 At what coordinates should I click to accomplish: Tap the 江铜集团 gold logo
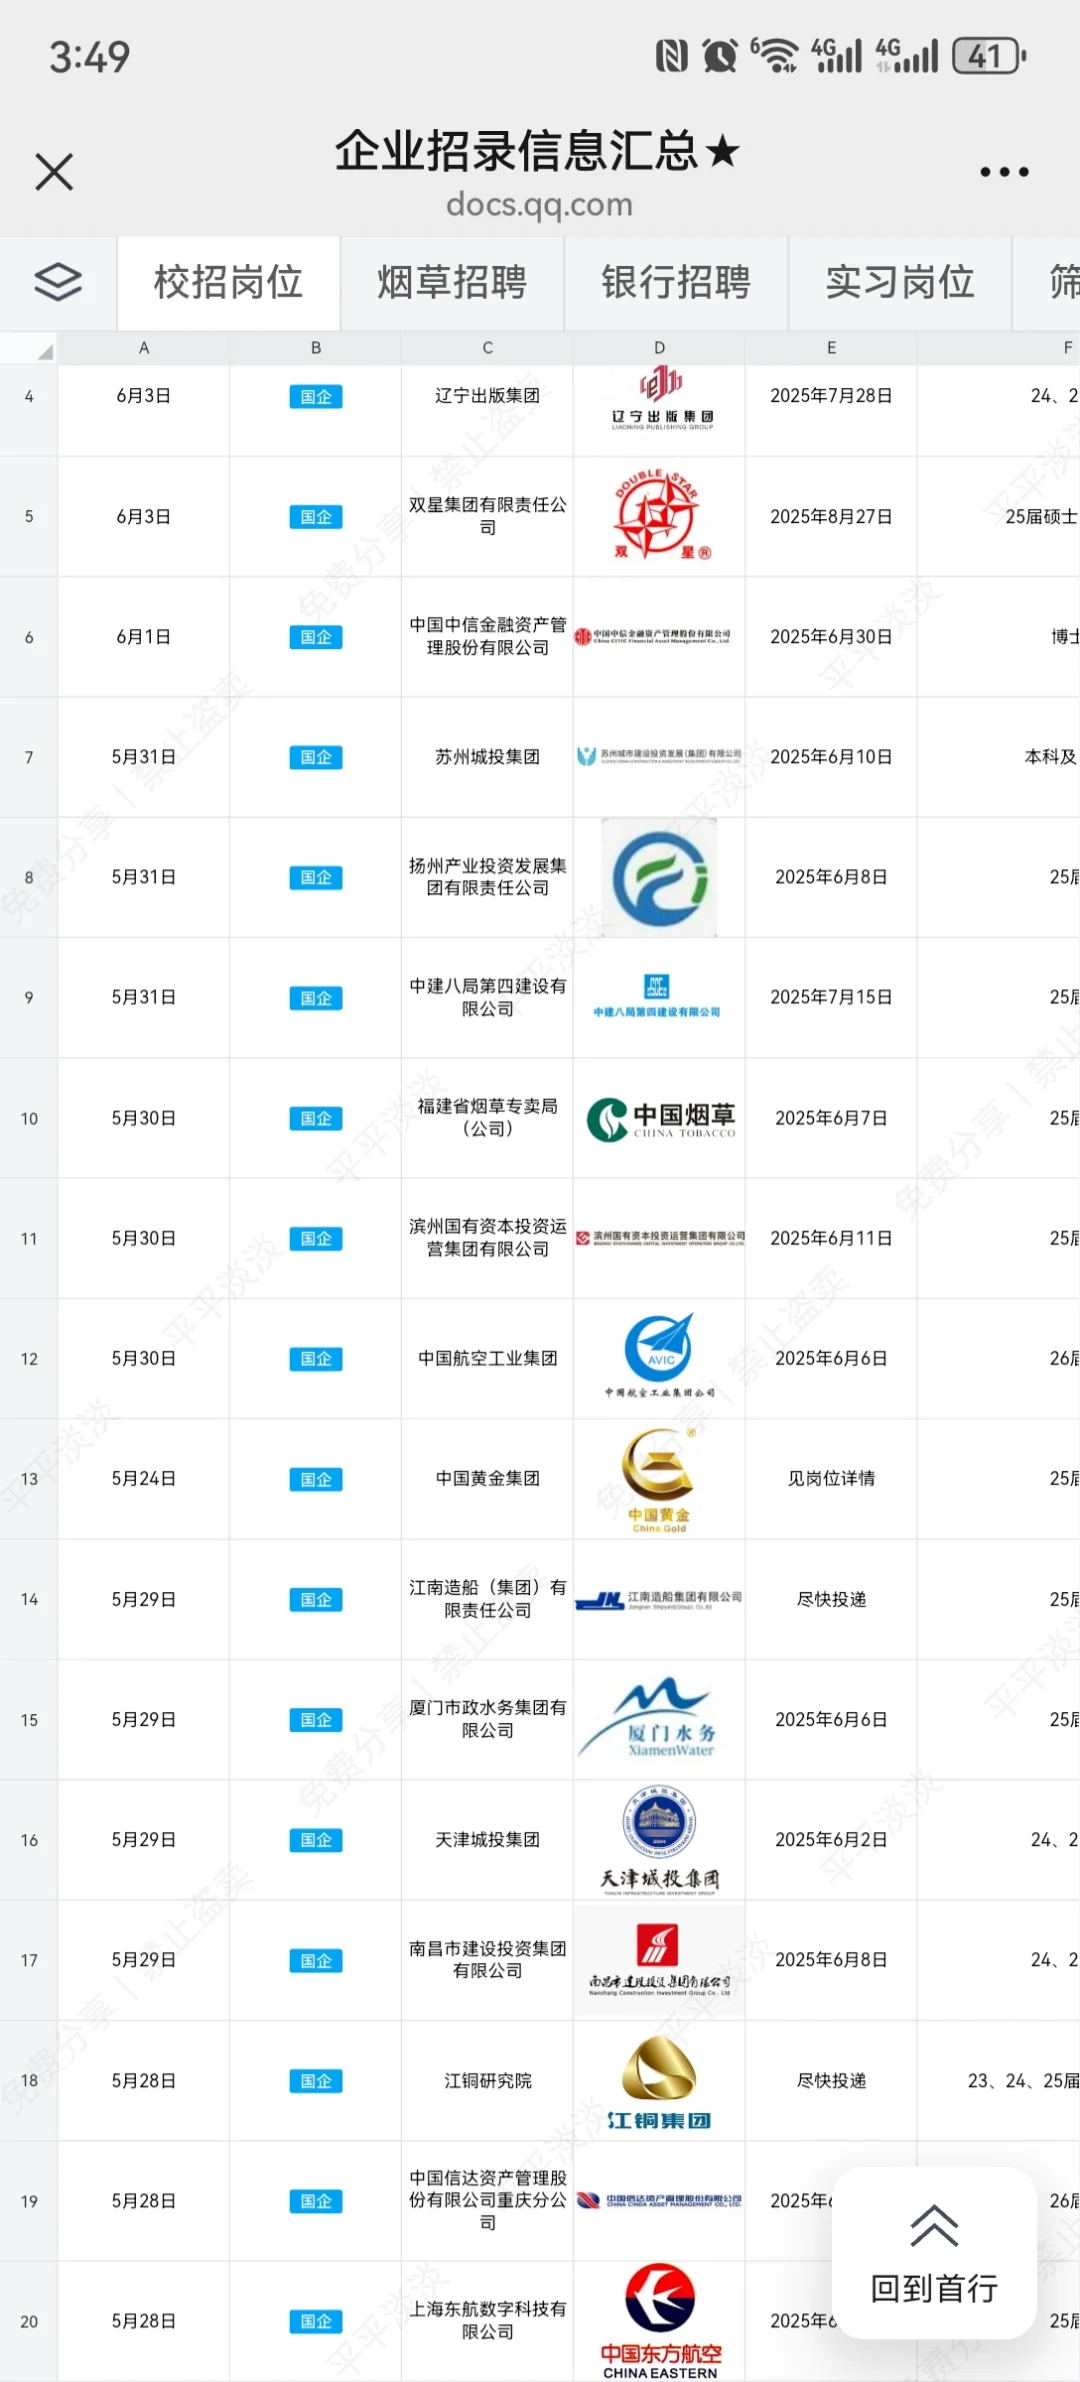(x=659, y=2082)
